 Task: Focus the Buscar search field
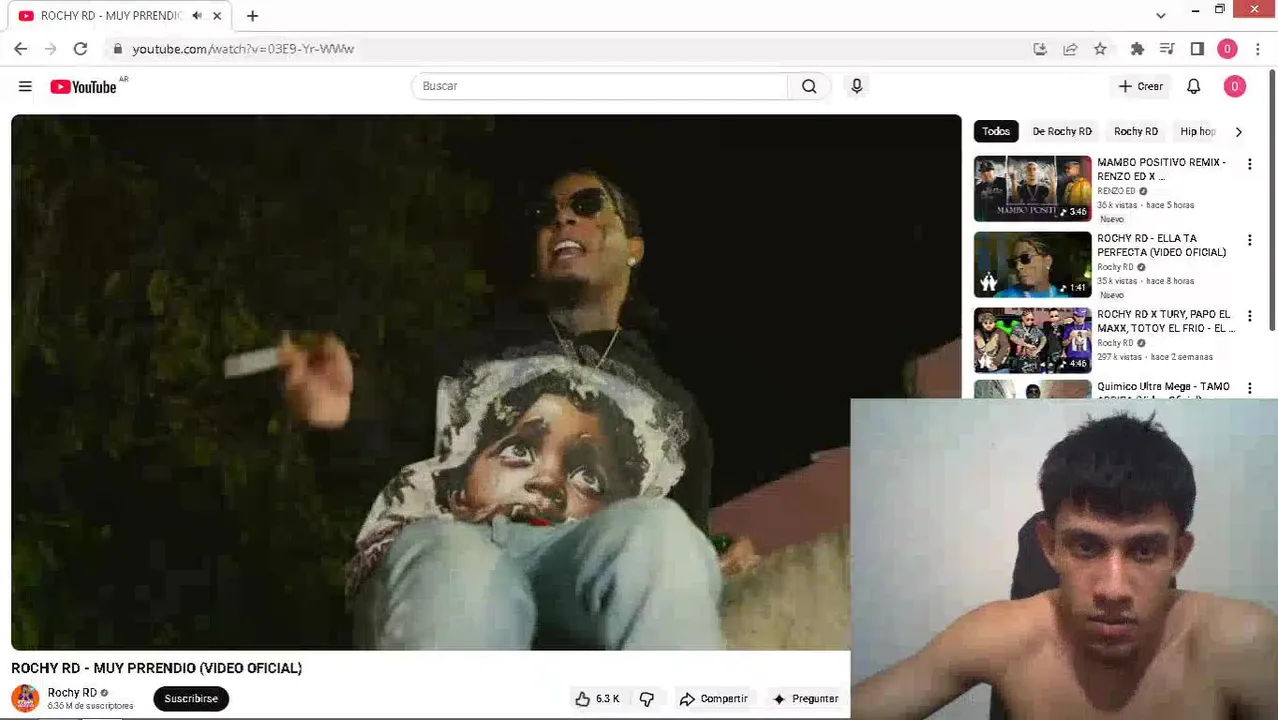600,86
